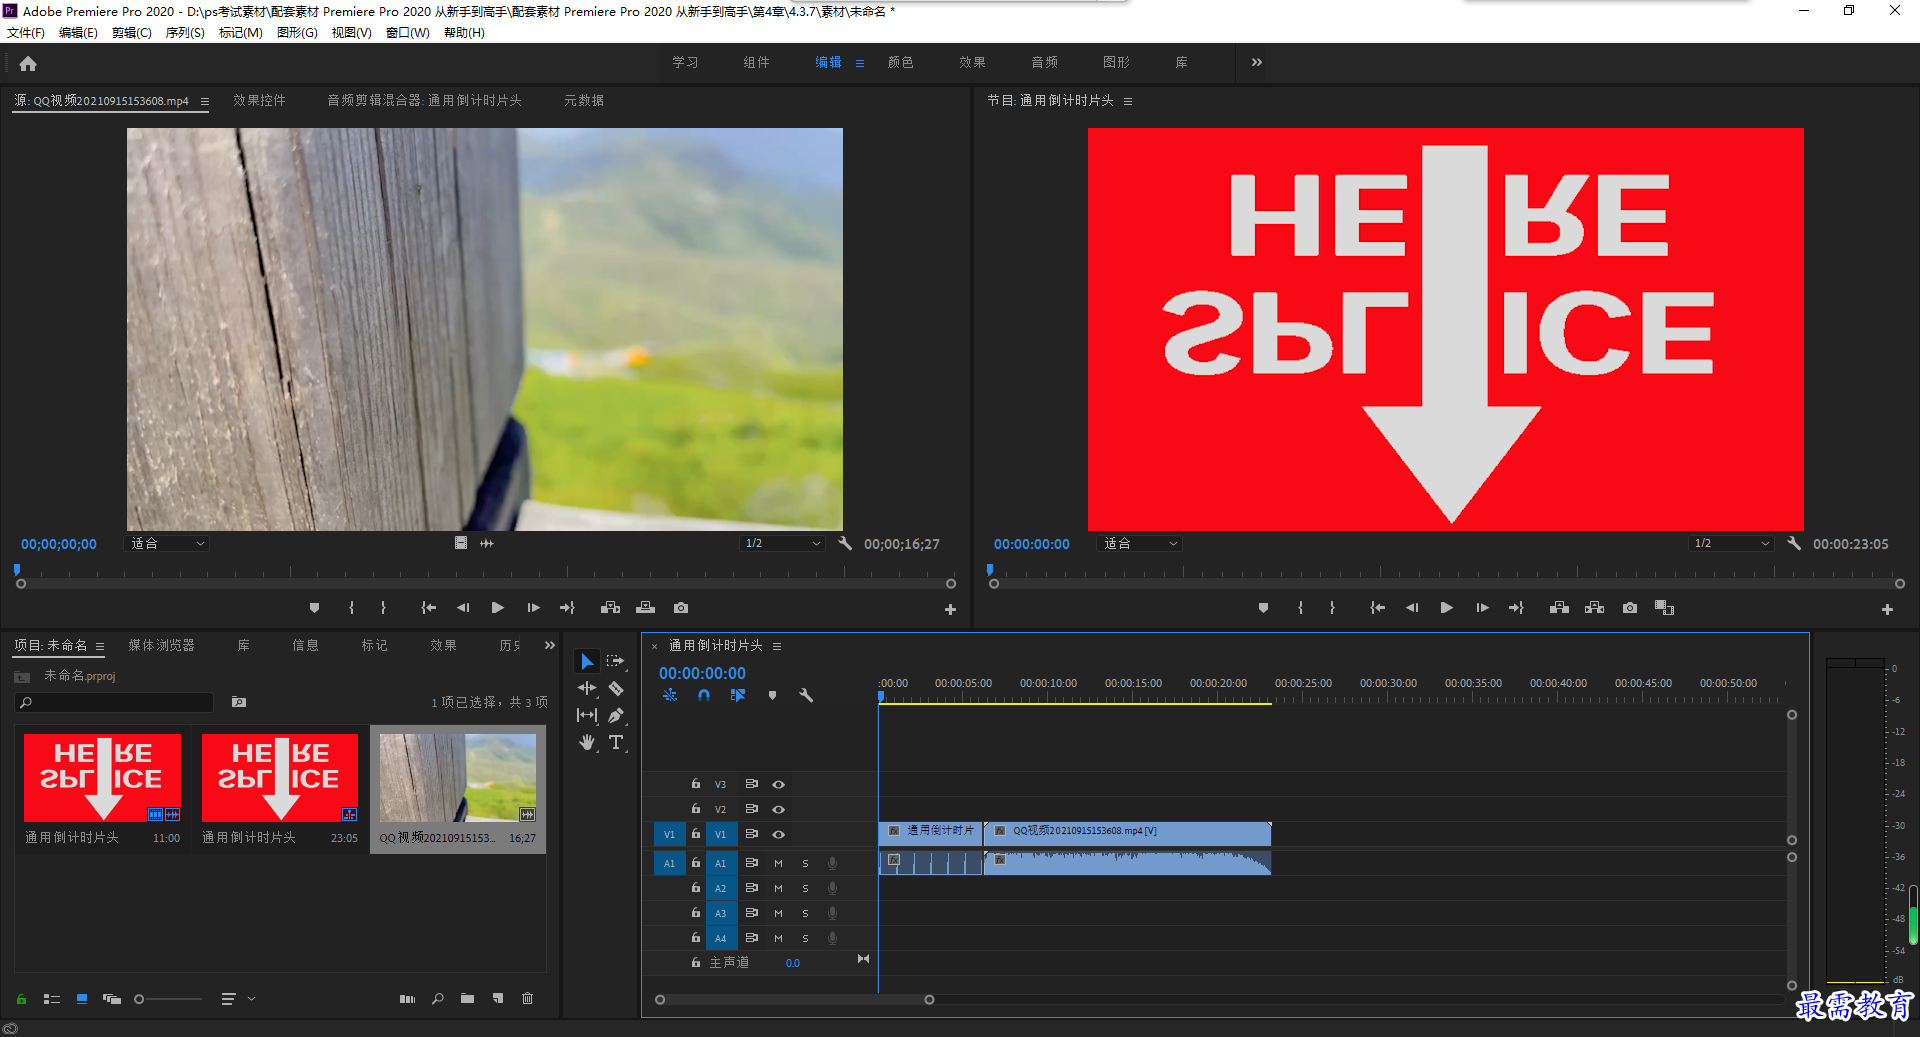Select the Ripple Edit tool
This screenshot has height=1037, width=1920.
coord(587,688)
